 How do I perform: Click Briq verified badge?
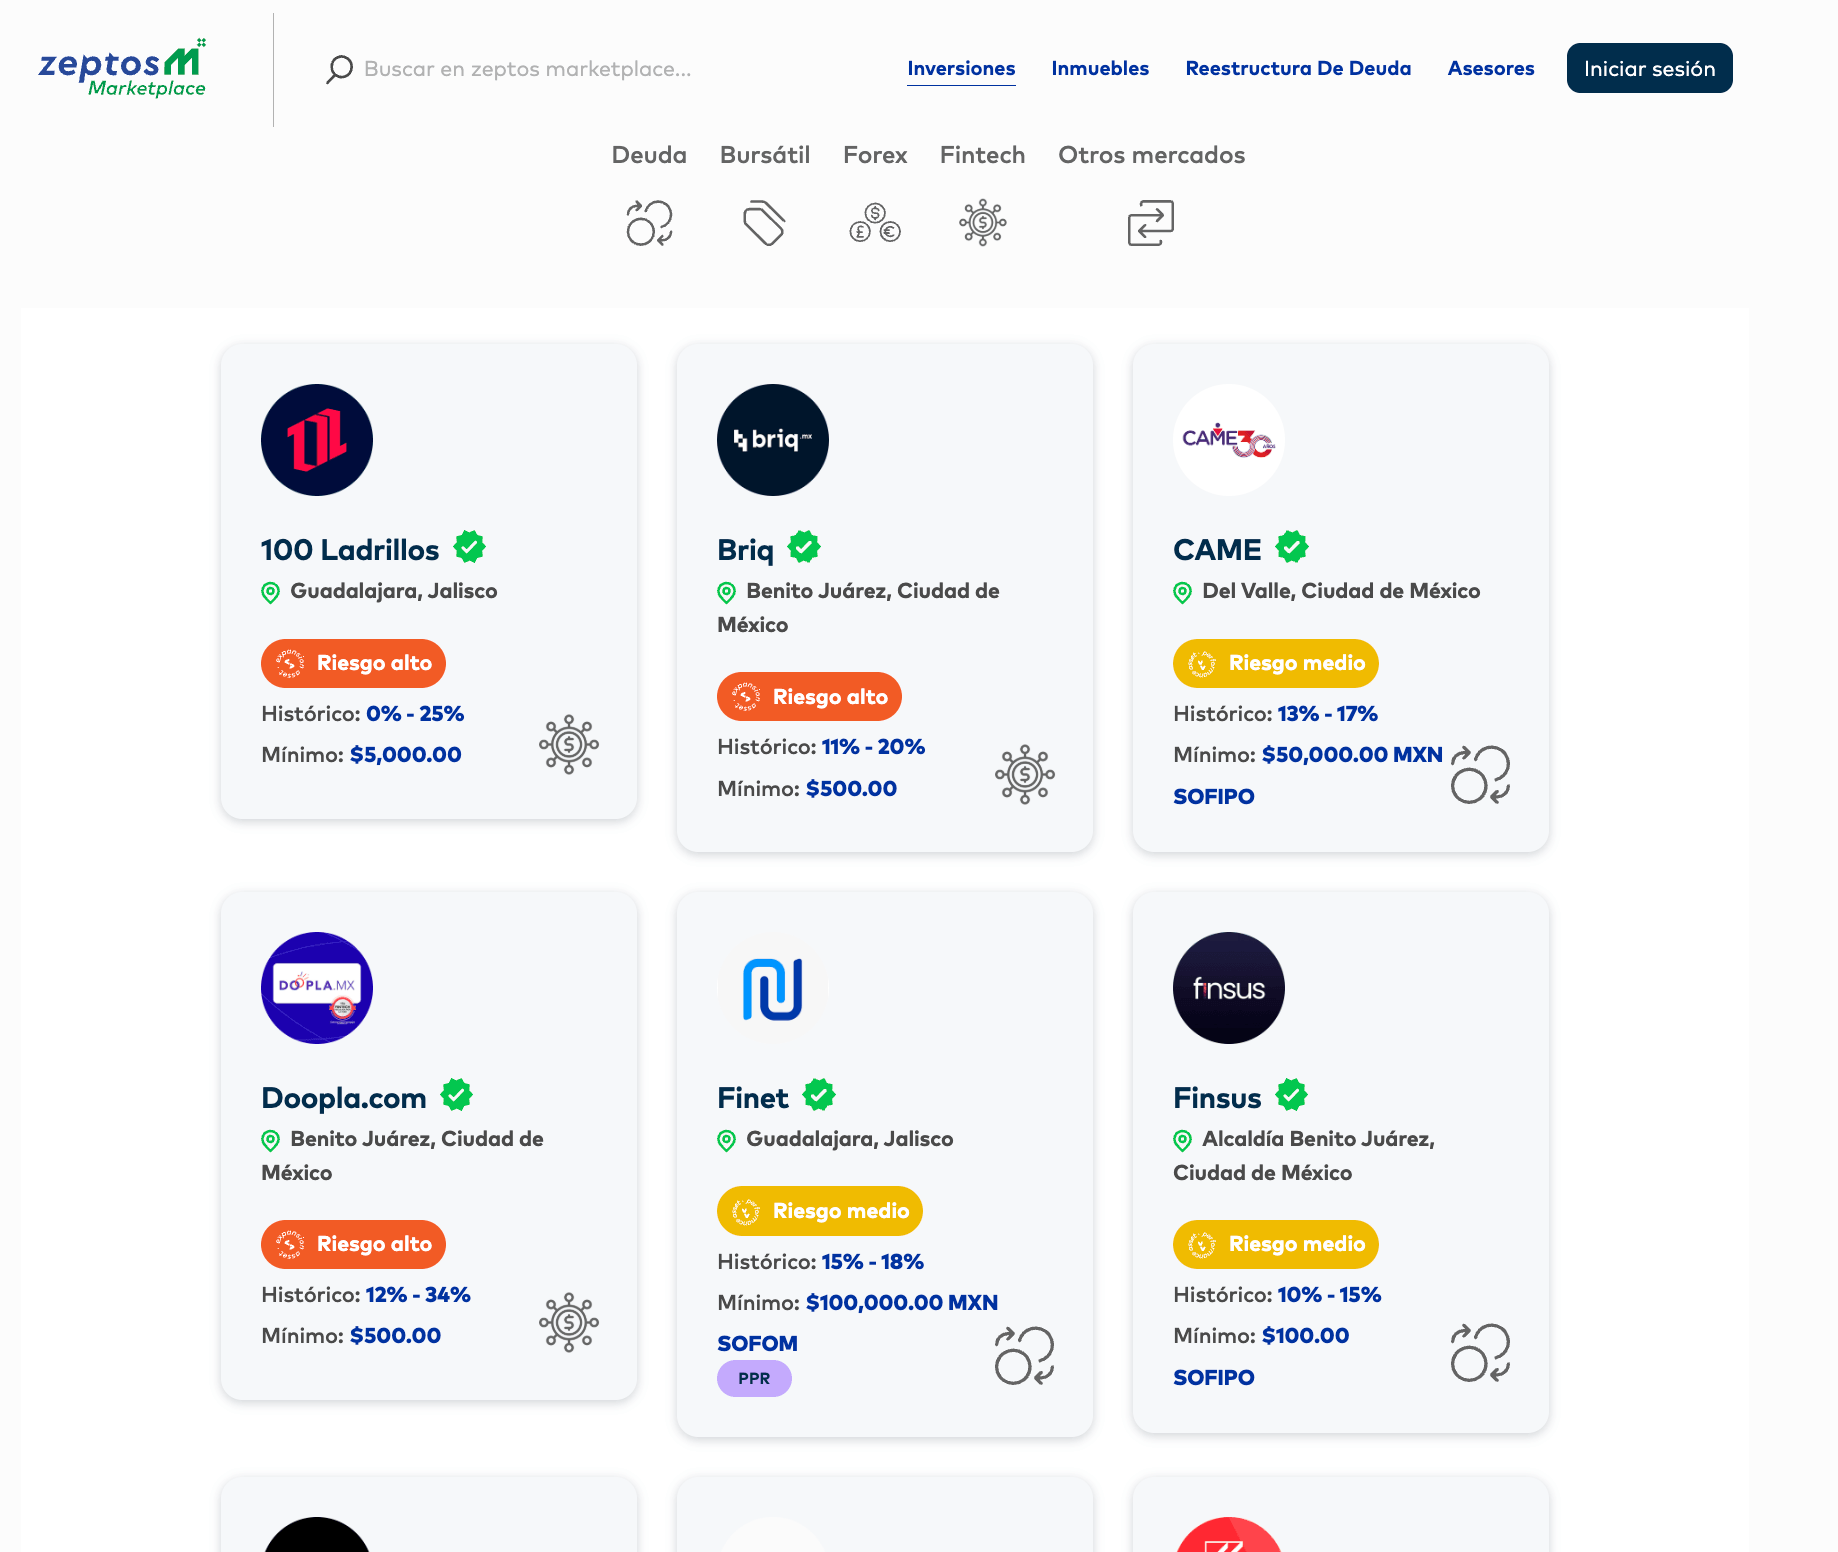point(804,547)
